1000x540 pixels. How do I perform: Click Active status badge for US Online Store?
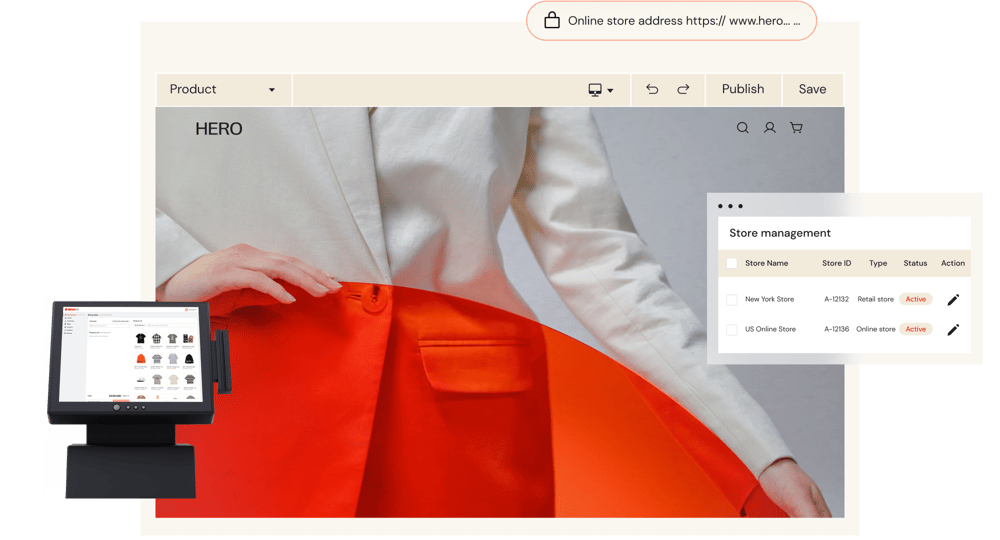click(x=916, y=329)
